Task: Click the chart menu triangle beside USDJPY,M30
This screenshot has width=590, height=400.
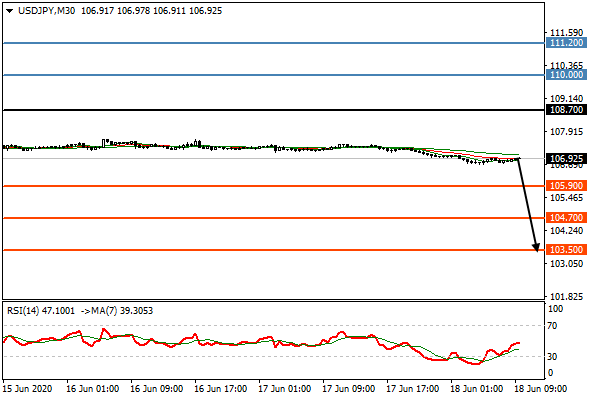Action: (10, 11)
